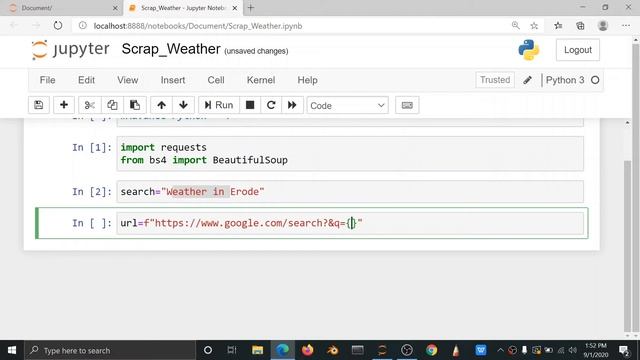640x360 pixels.
Task: Click the Jupyter logo
Action: (71, 50)
